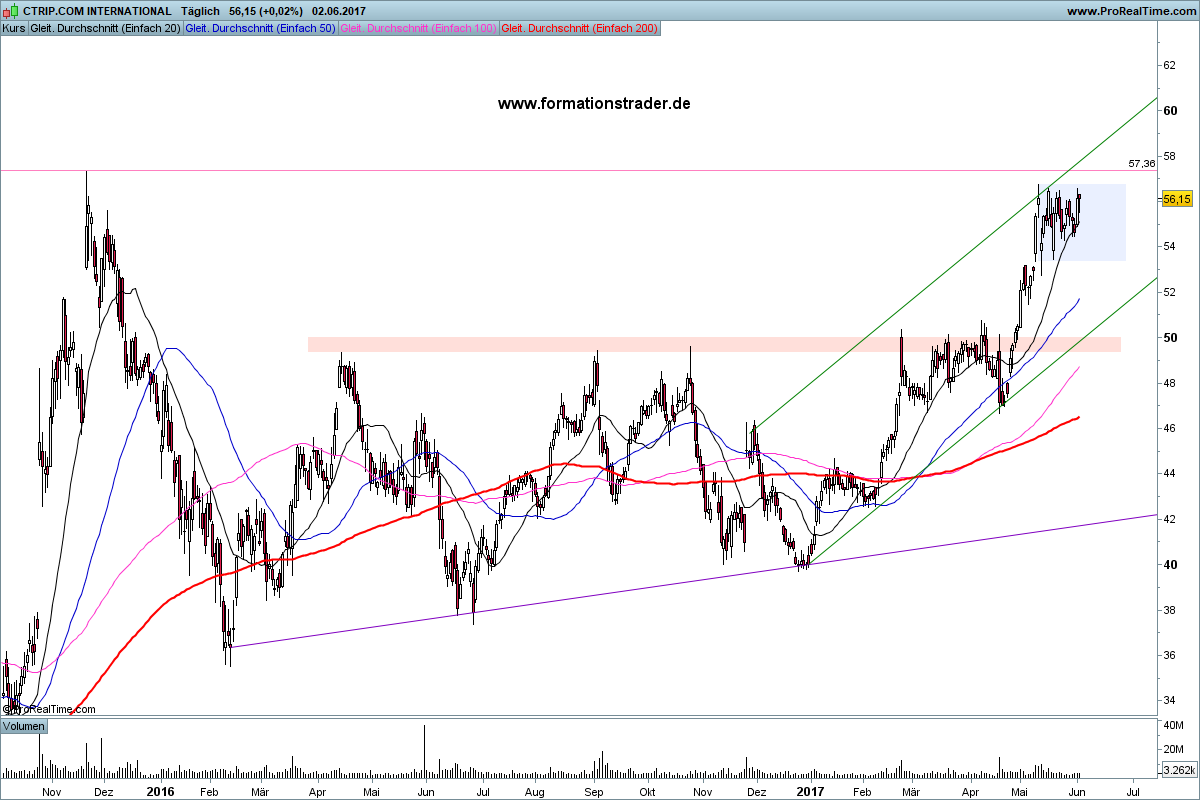Click the 57,36 resistance level label

[1140, 163]
